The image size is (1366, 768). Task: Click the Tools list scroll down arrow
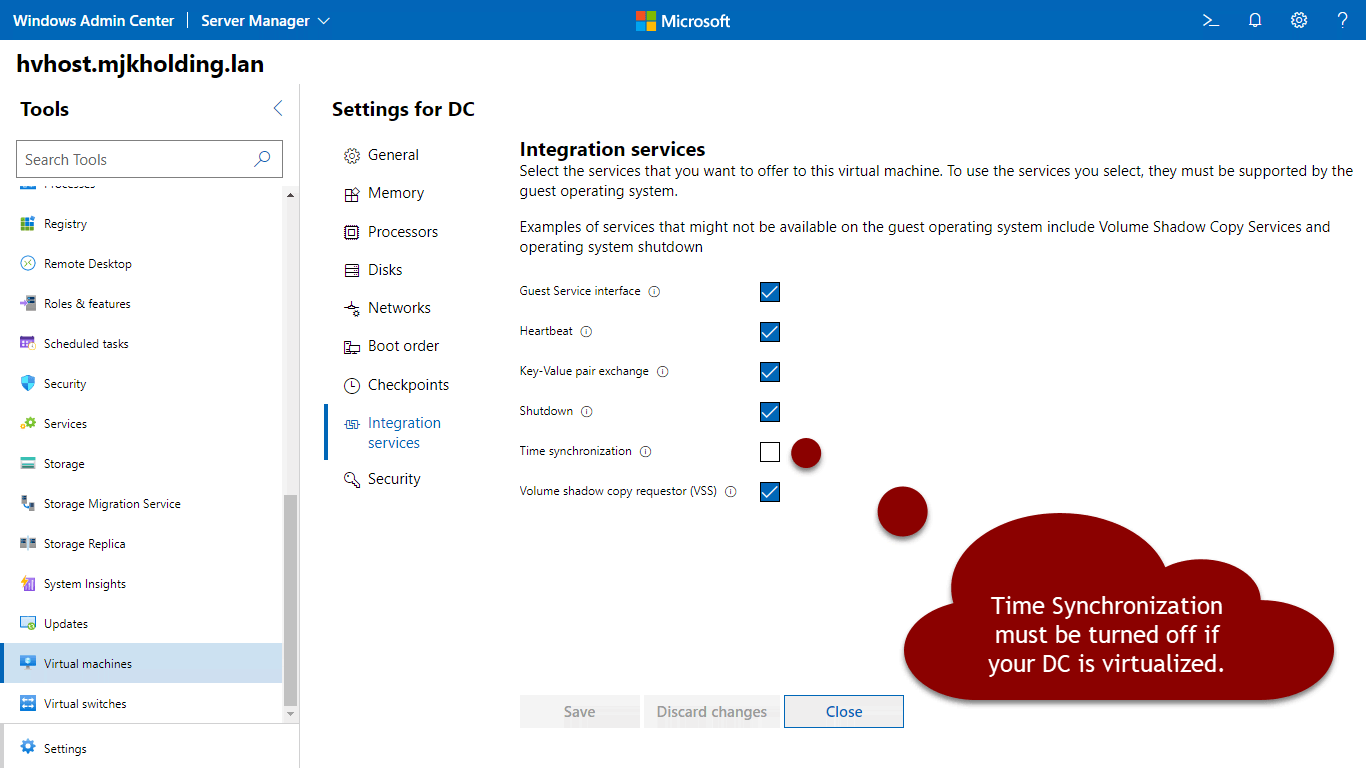tap(291, 714)
